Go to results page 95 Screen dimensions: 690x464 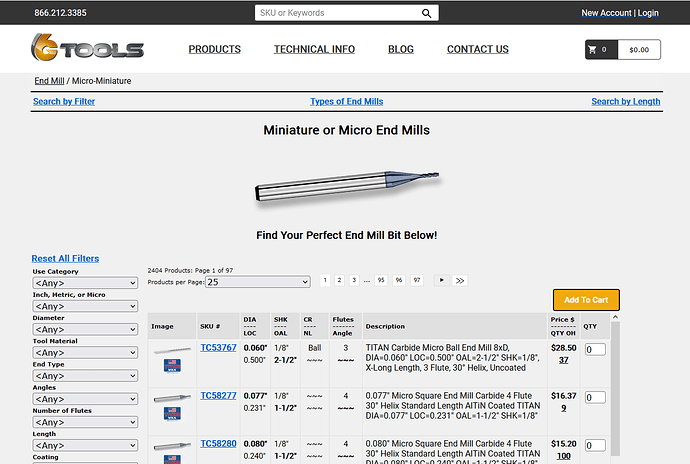pos(381,280)
